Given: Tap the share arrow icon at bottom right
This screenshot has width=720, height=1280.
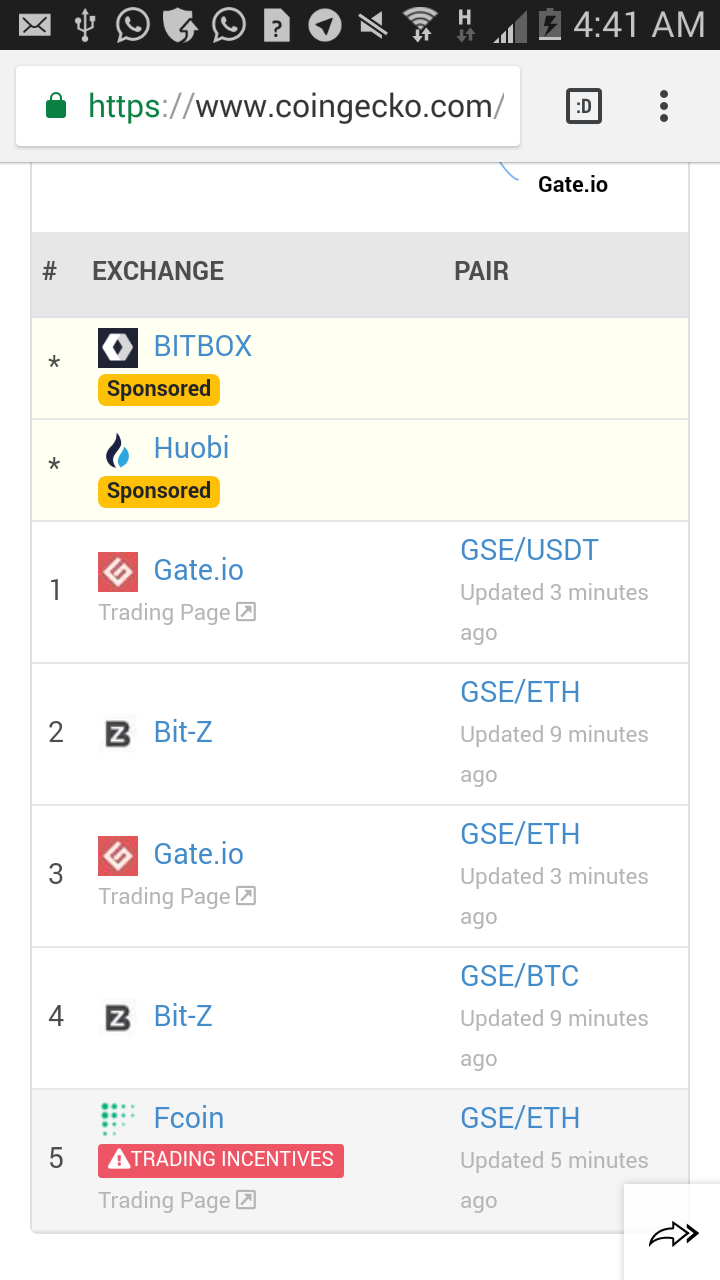Looking at the screenshot, I should point(672,1236).
